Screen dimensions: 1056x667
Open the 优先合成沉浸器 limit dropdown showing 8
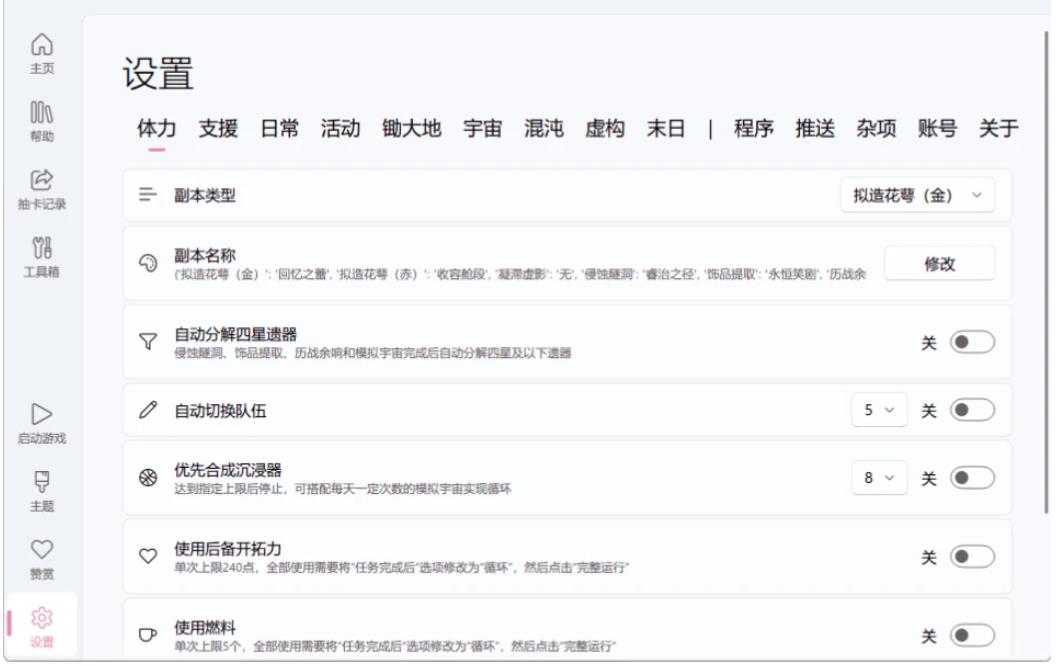(x=879, y=478)
